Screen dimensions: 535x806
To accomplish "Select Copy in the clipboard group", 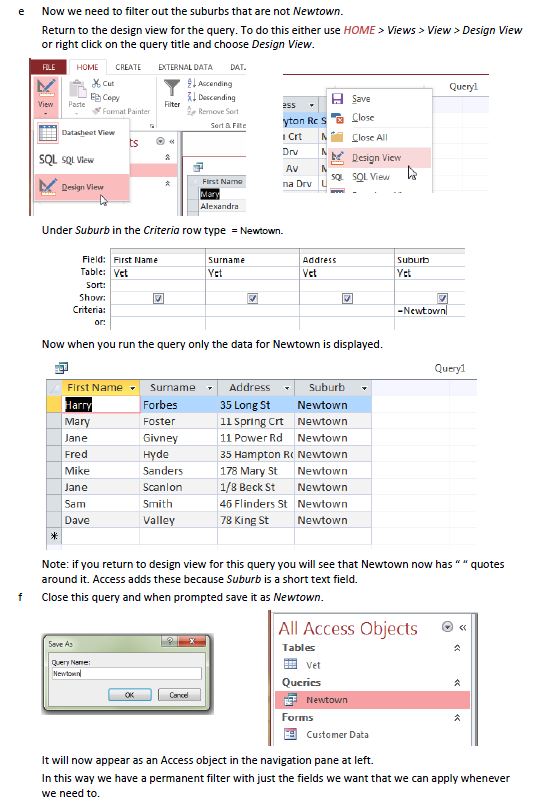I will coord(105,97).
